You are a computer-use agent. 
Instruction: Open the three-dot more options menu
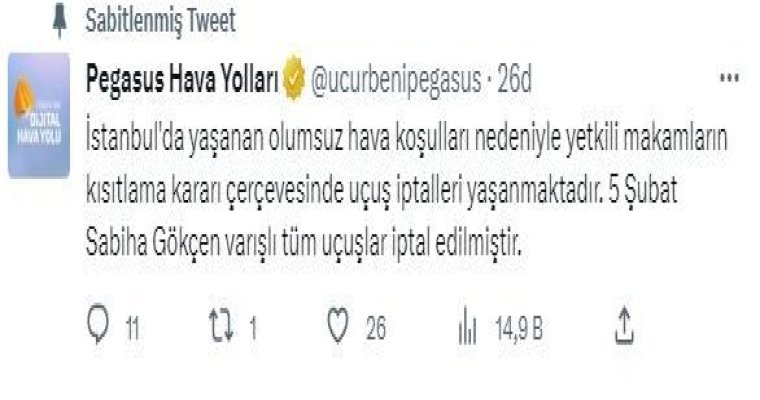(x=729, y=78)
